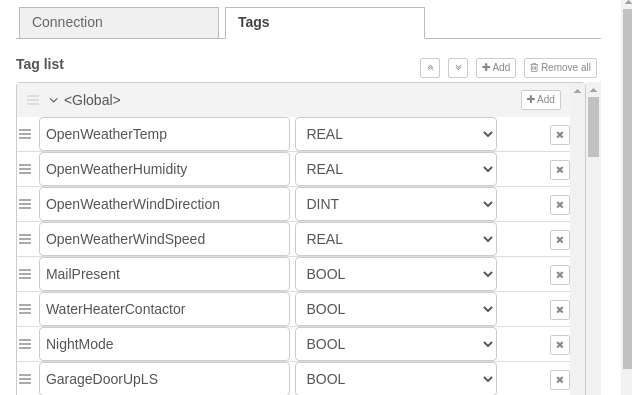Click the drag handle beside WaterHeaterContactor
Image resolution: width=632 pixels, height=395 pixels.
pyautogui.click(x=25, y=309)
